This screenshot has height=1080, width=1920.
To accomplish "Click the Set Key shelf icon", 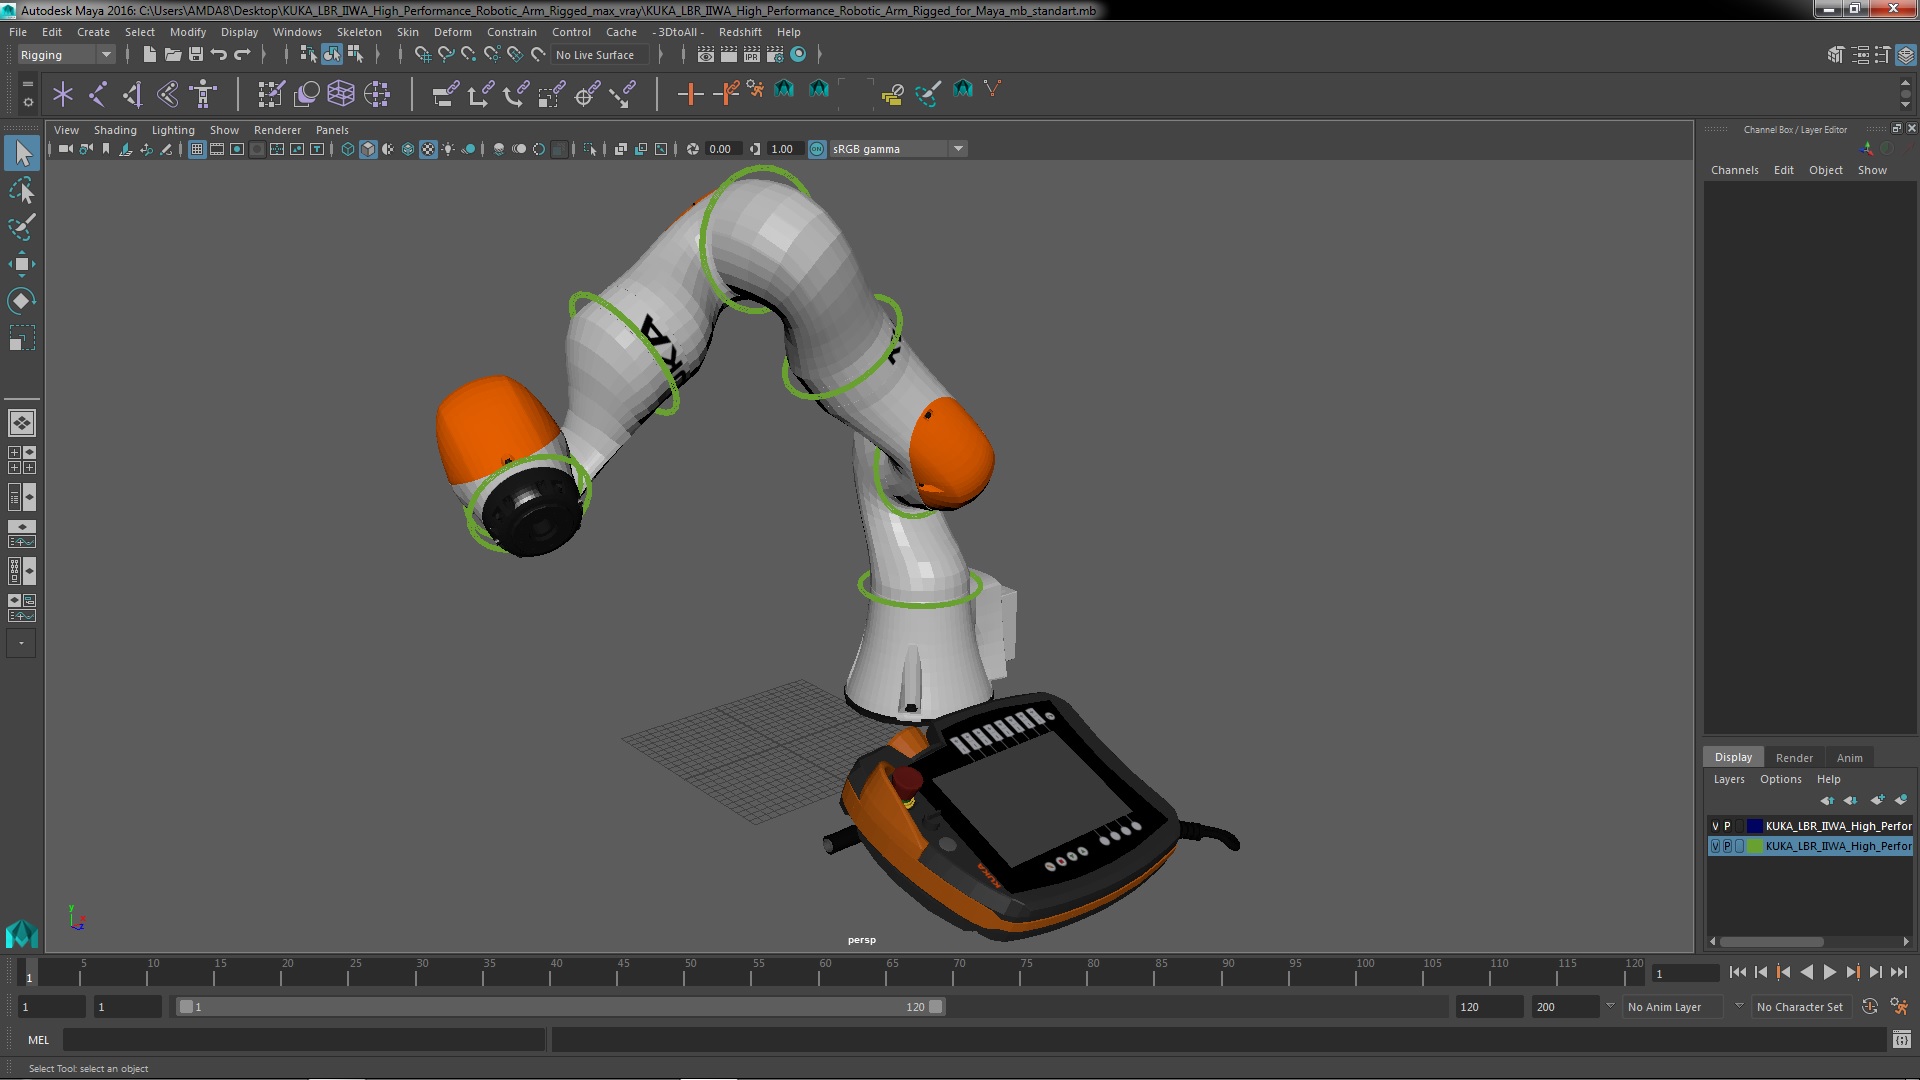I will [x=690, y=94].
